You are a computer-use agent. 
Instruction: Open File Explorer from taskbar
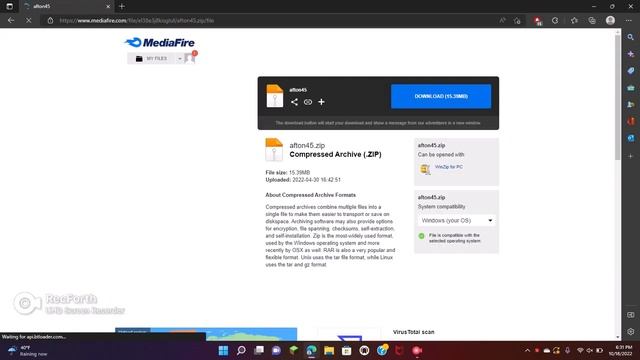tap(329, 351)
